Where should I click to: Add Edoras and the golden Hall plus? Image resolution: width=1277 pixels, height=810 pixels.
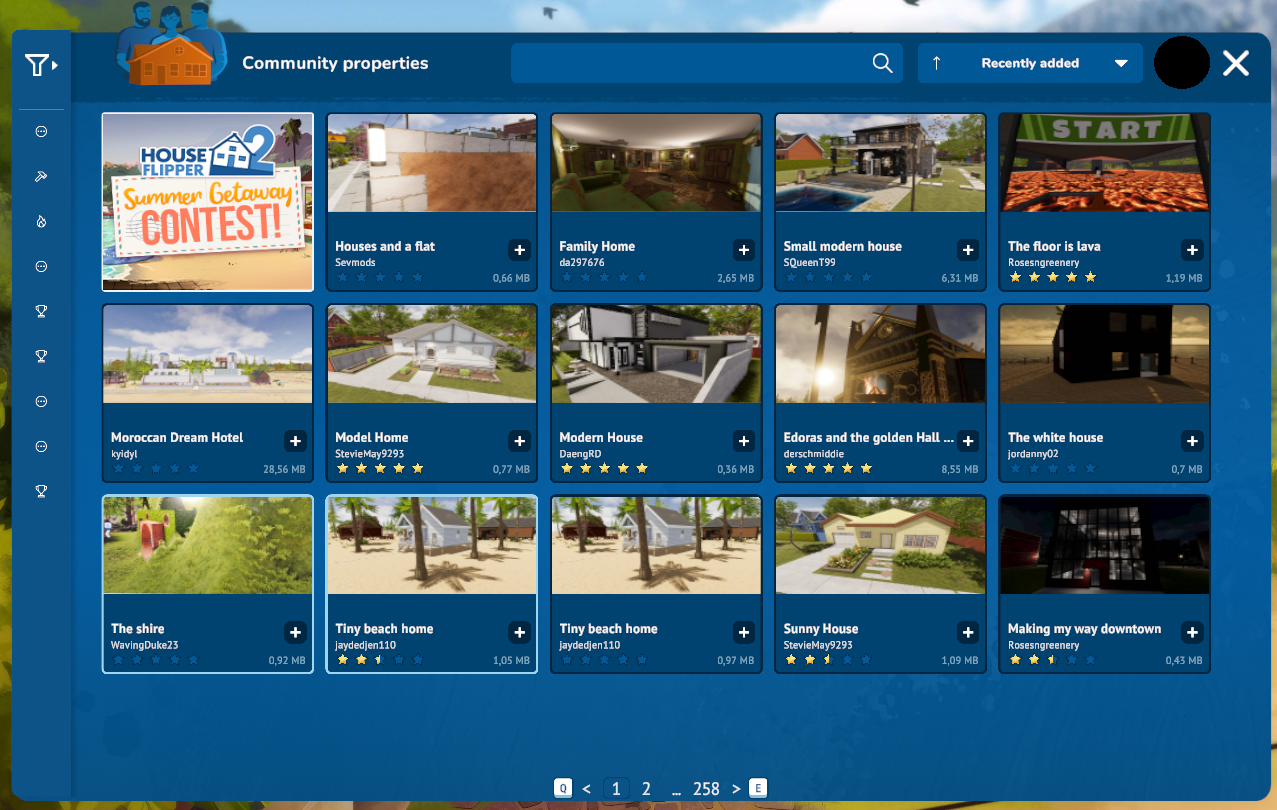point(967,441)
